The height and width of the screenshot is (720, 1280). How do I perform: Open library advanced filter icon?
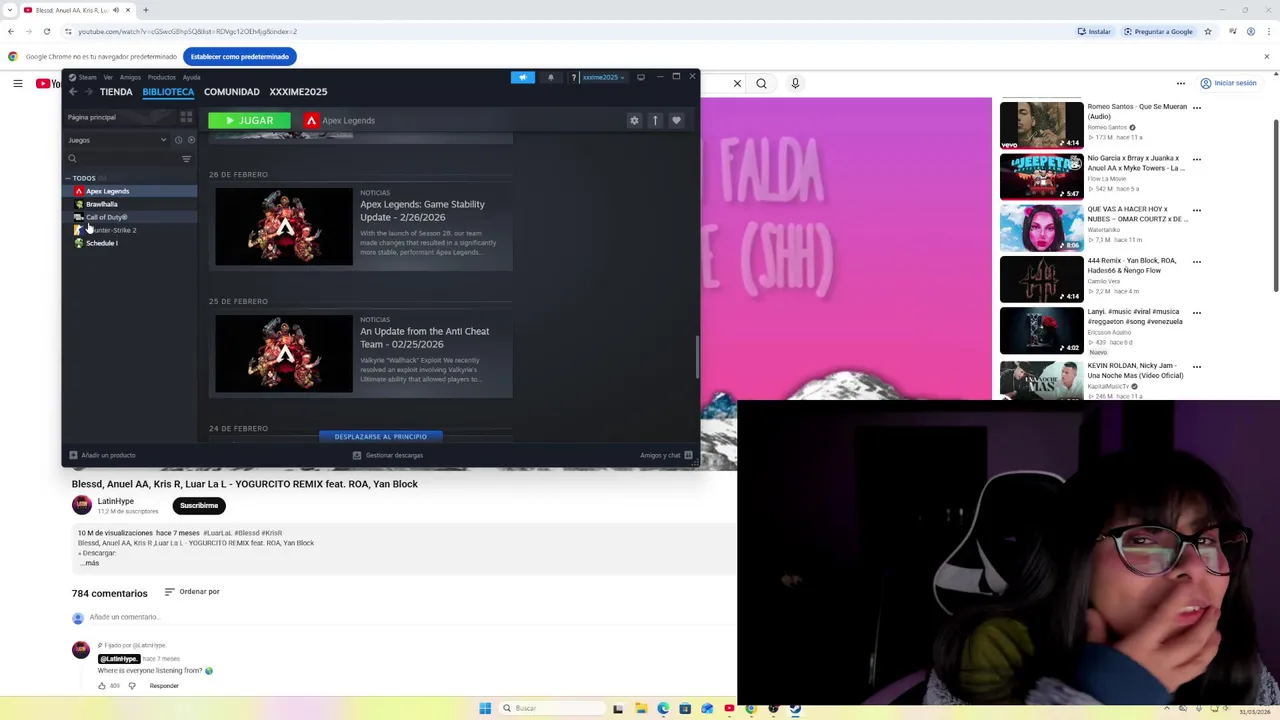[186, 159]
